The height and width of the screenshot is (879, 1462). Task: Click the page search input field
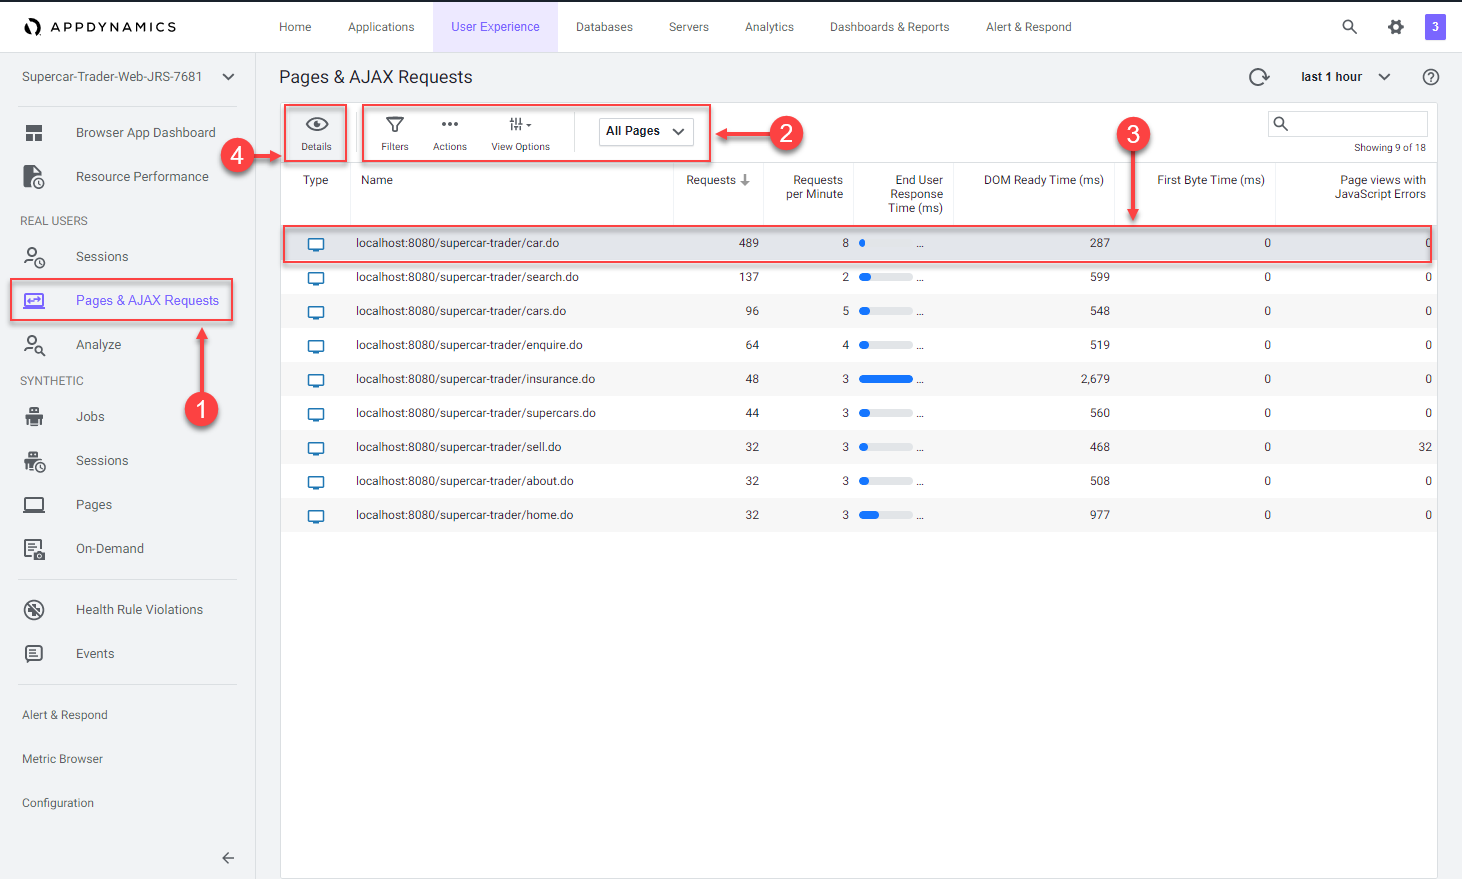pyautogui.click(x=1348, y=124)
